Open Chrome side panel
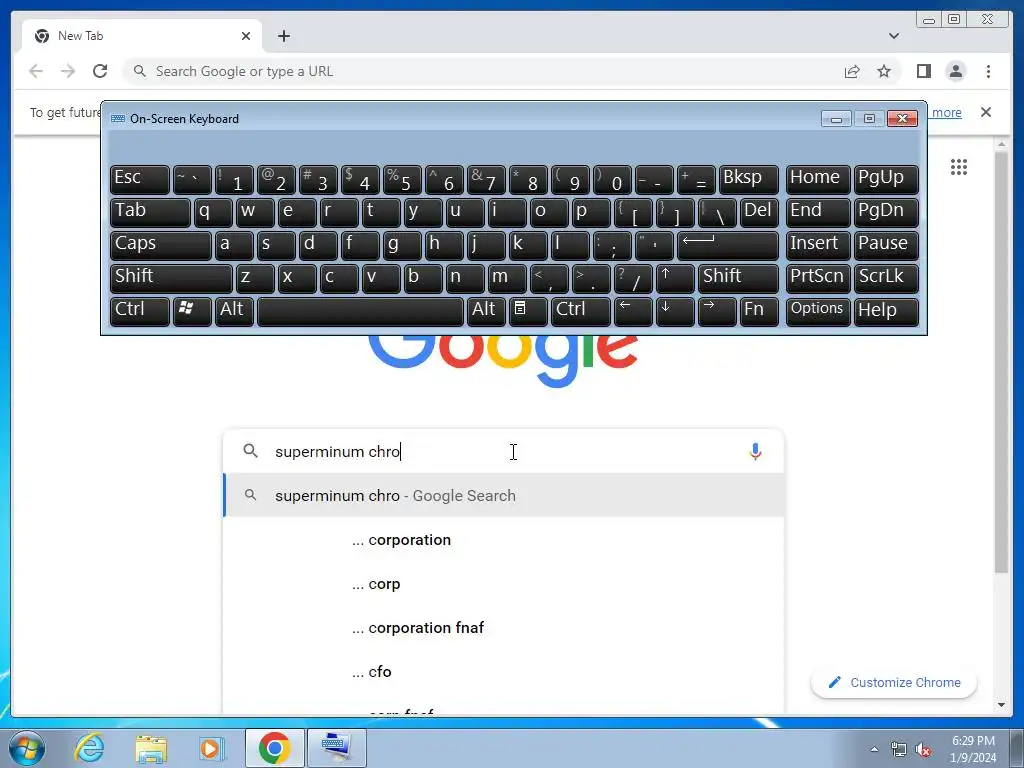1024x768 pixels. tap(923, 71)
